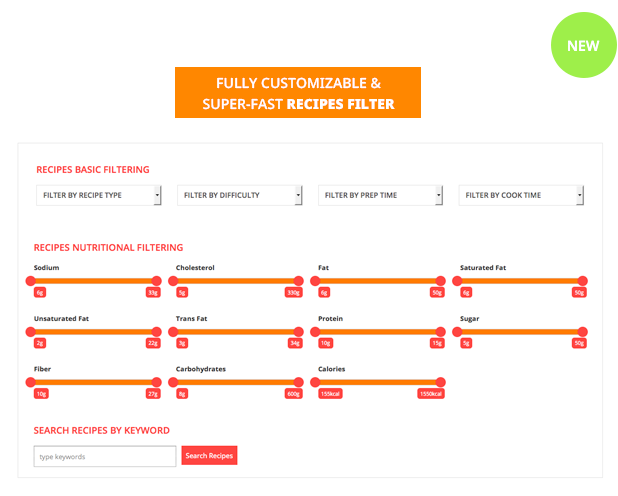Click the Carbohydrates slider's right handle
Screen dimensions: 618x496
298,382
